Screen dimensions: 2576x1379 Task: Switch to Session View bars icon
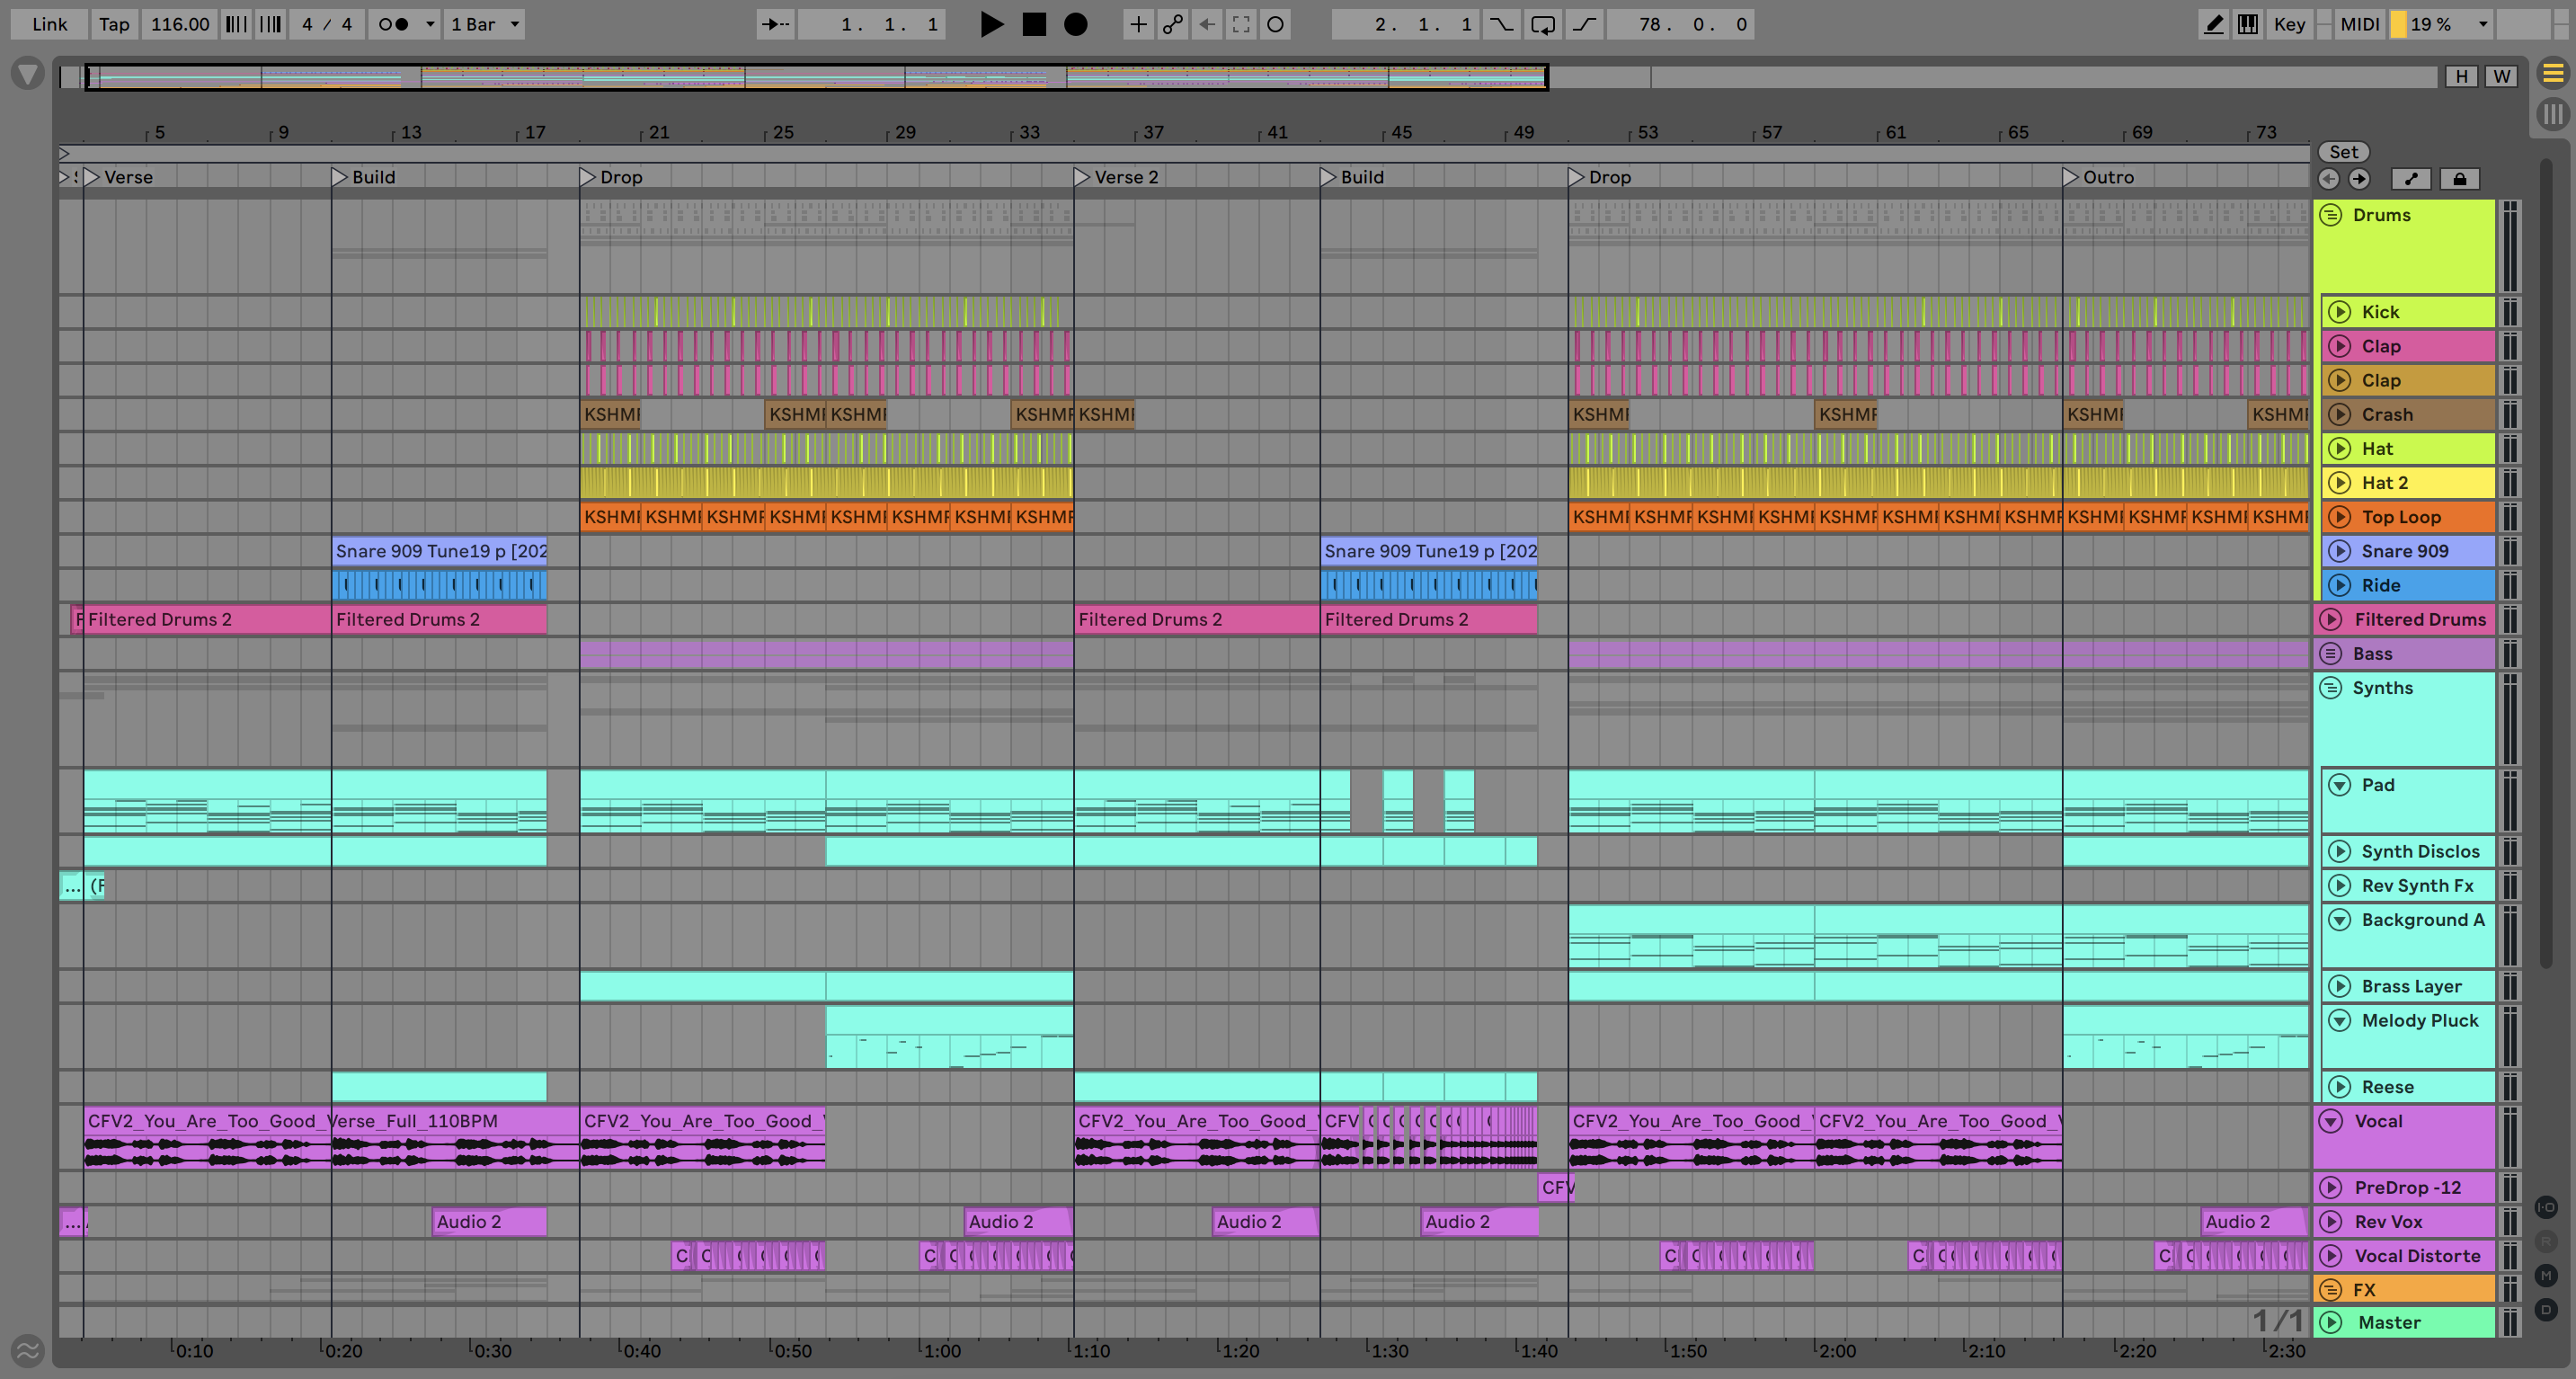click(x=2553, y=114)
